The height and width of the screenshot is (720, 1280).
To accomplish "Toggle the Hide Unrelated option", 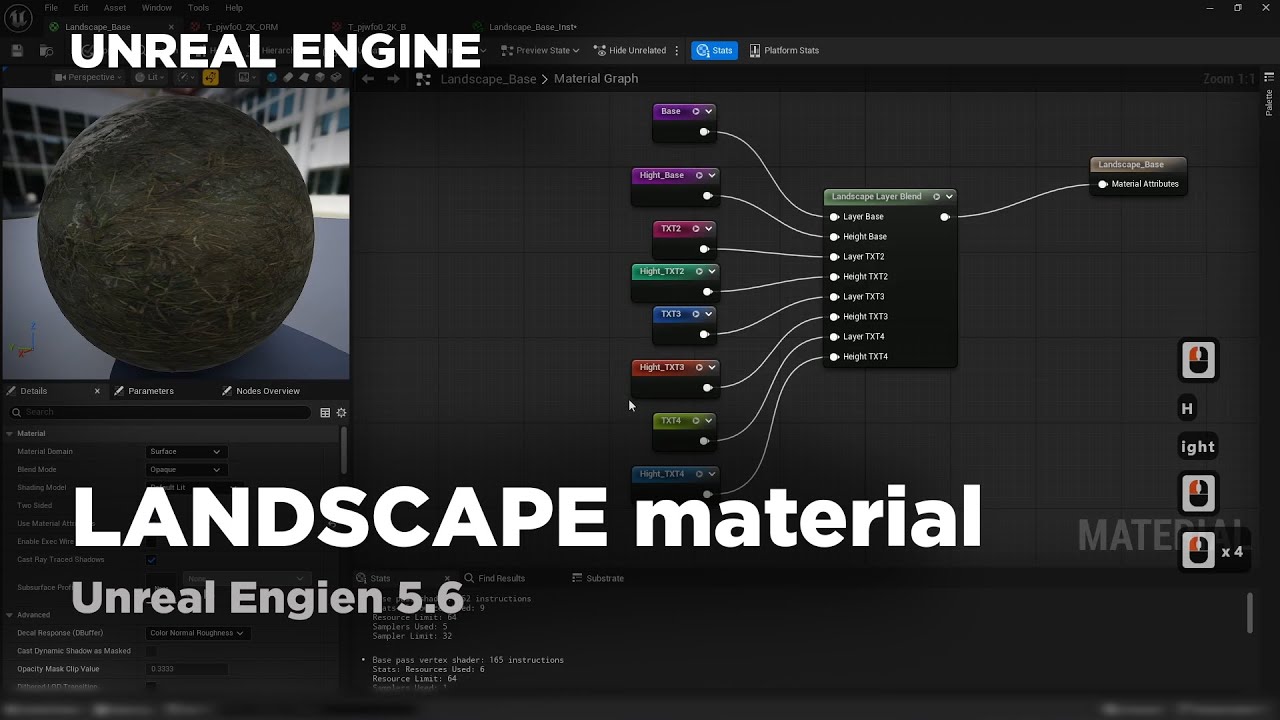I will pyautogui.click(x=630, y=50).
